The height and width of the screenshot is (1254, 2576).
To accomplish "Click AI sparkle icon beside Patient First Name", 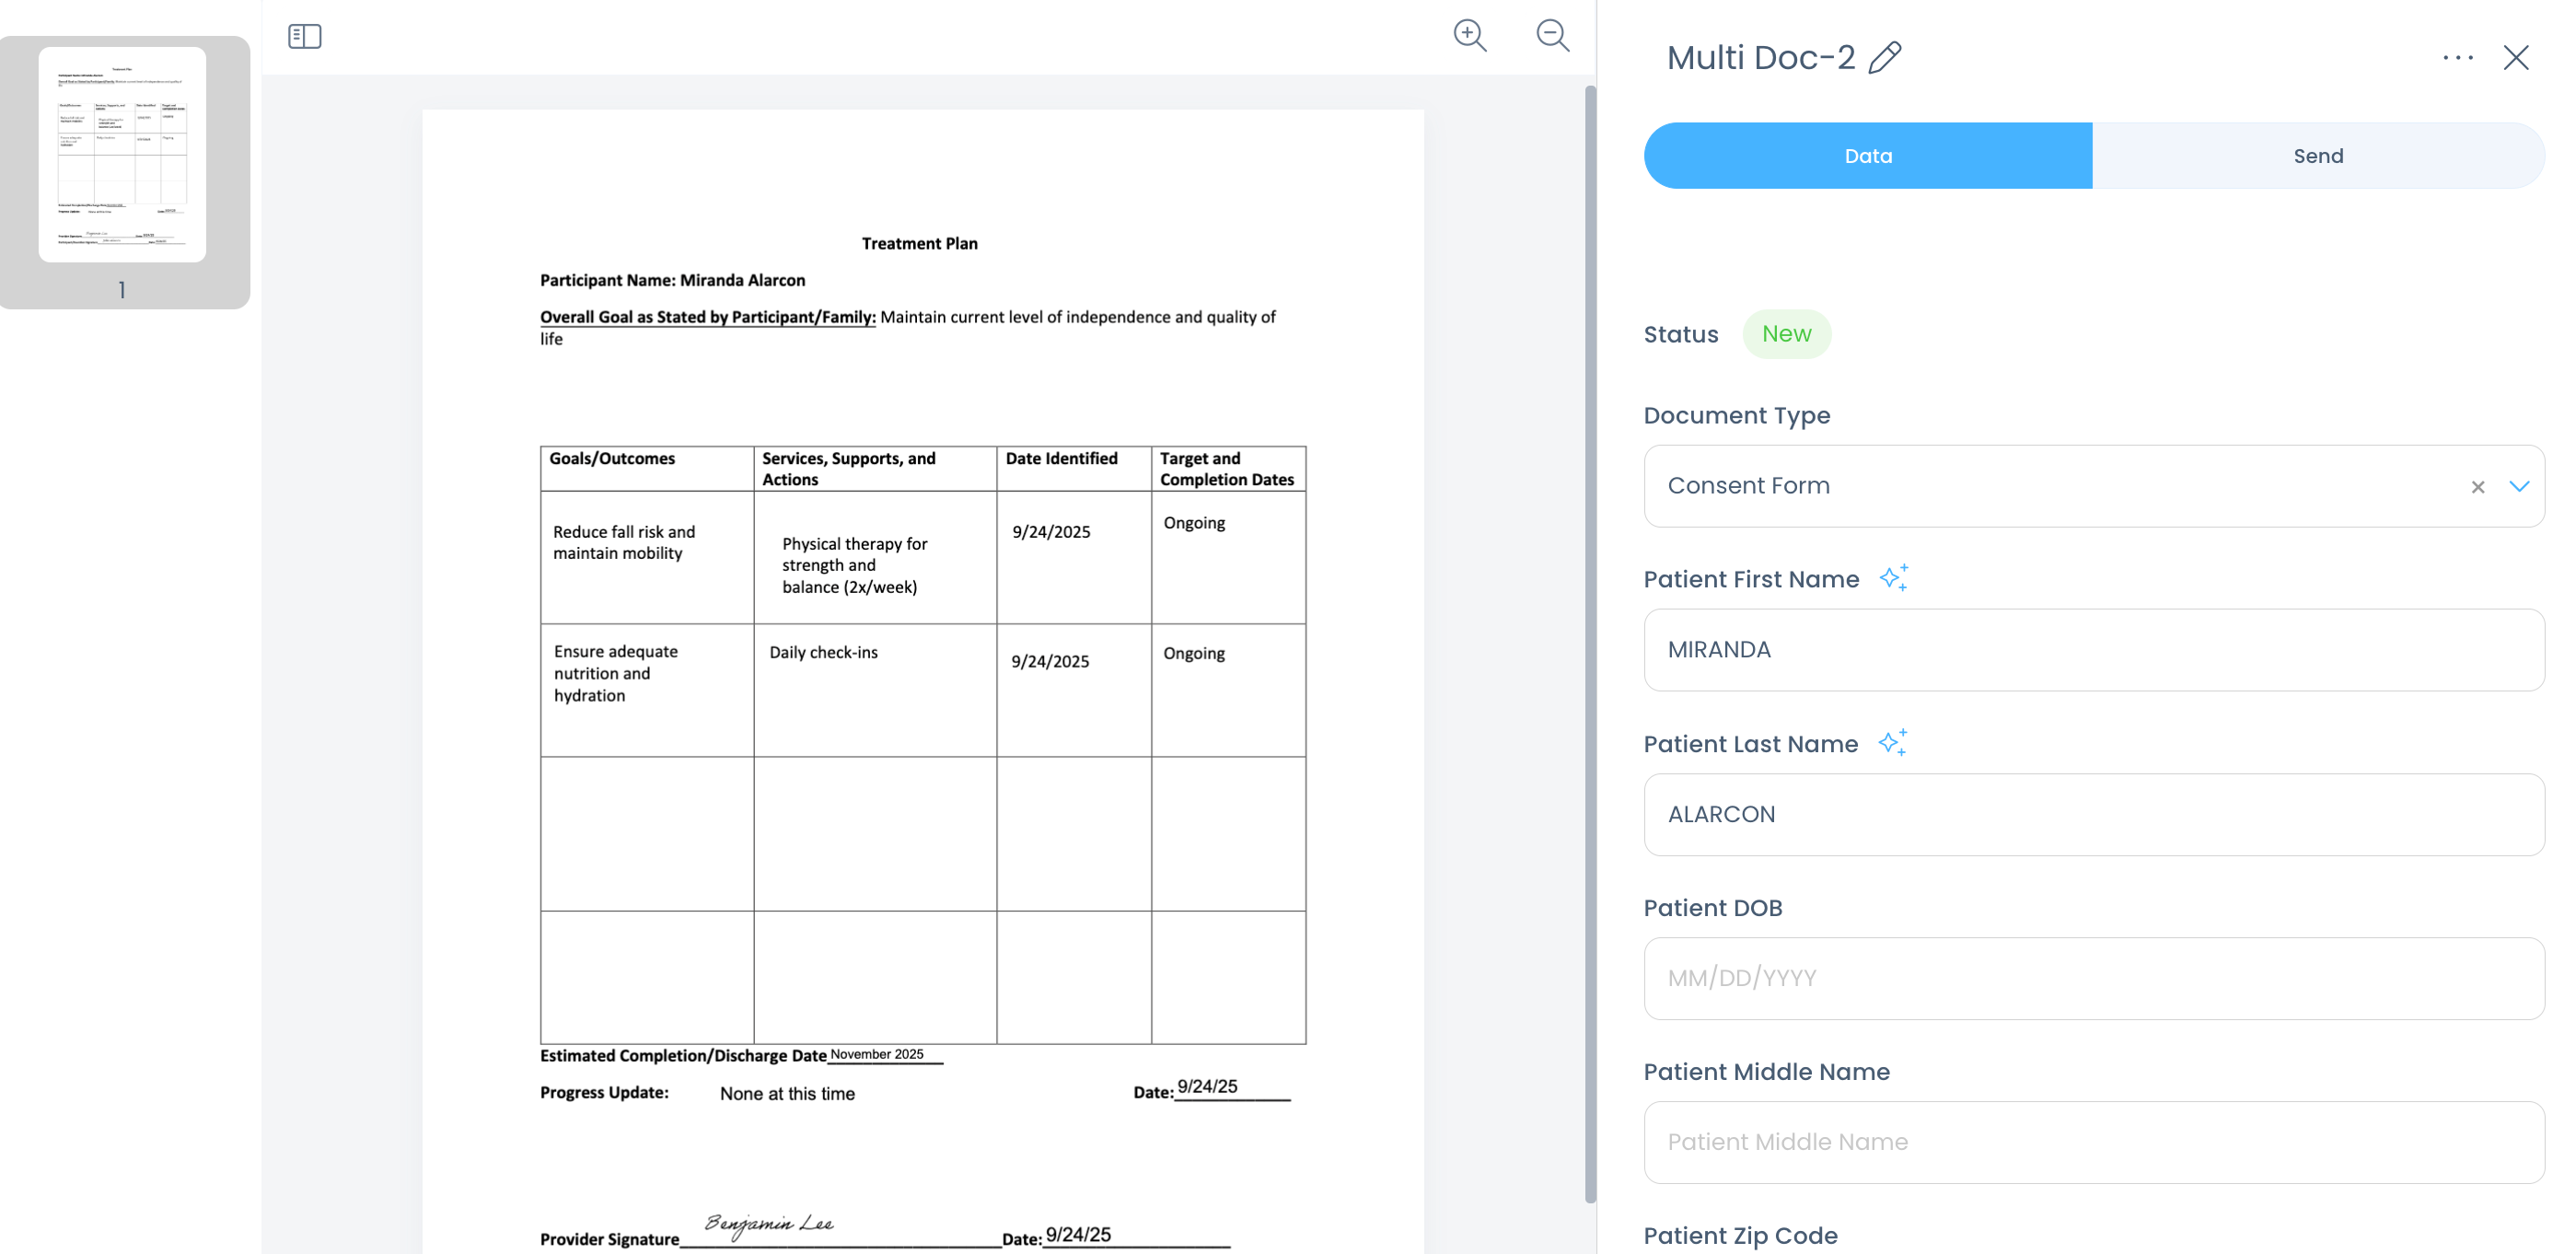I will coord(1893,578).
